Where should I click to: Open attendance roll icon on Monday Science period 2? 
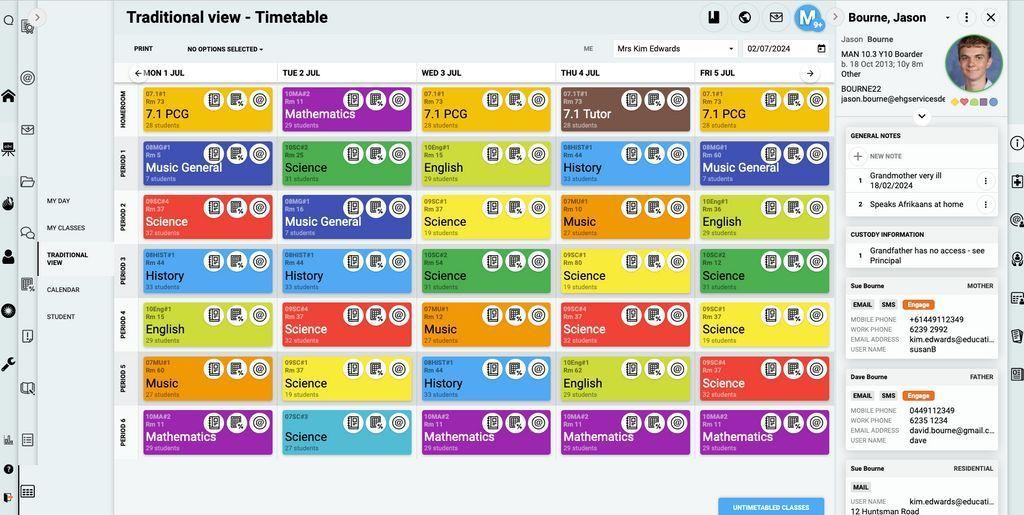point(214,208)
